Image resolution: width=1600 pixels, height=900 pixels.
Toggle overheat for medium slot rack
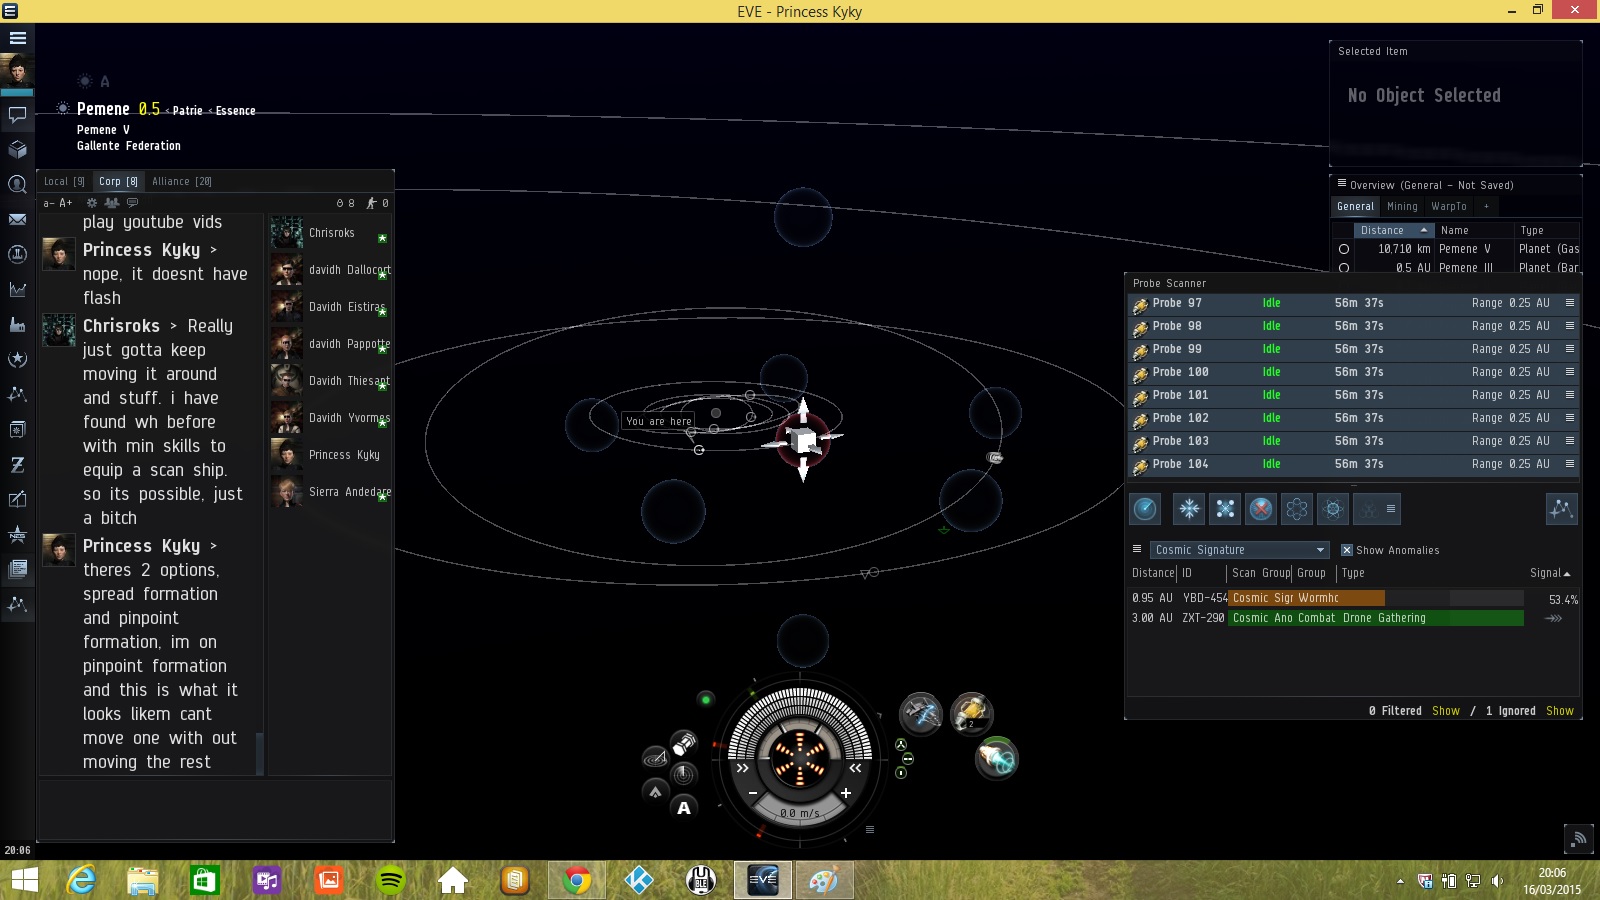click(x=908, y=759)
